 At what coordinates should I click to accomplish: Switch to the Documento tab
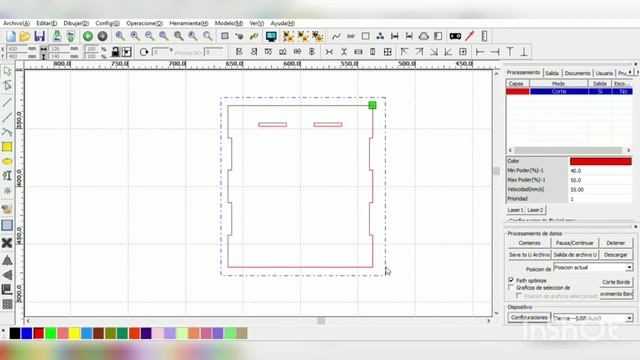[578, 73]
